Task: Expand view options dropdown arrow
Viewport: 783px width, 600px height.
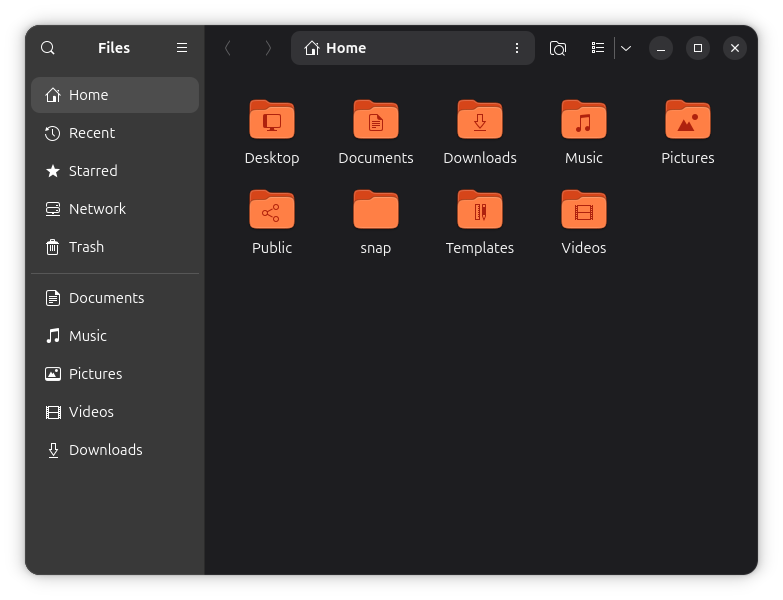Action: tap(626, 48)
